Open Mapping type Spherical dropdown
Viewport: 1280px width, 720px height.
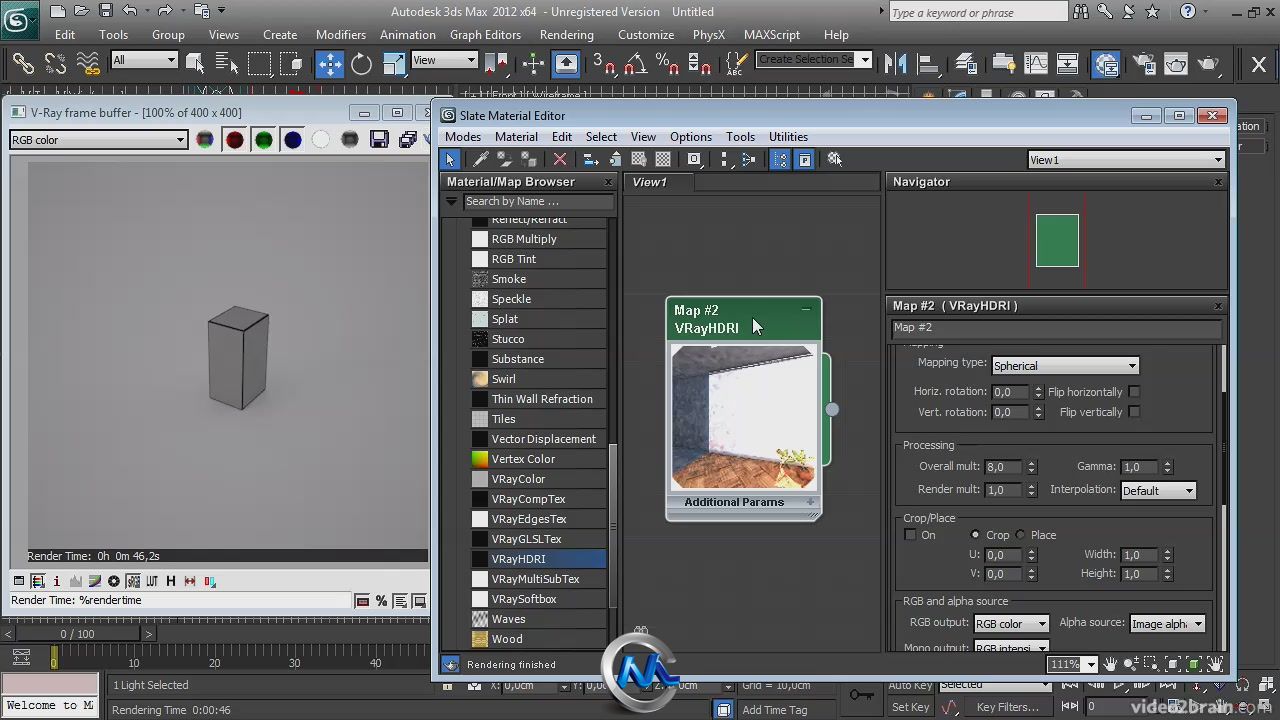coord(1065,366)
